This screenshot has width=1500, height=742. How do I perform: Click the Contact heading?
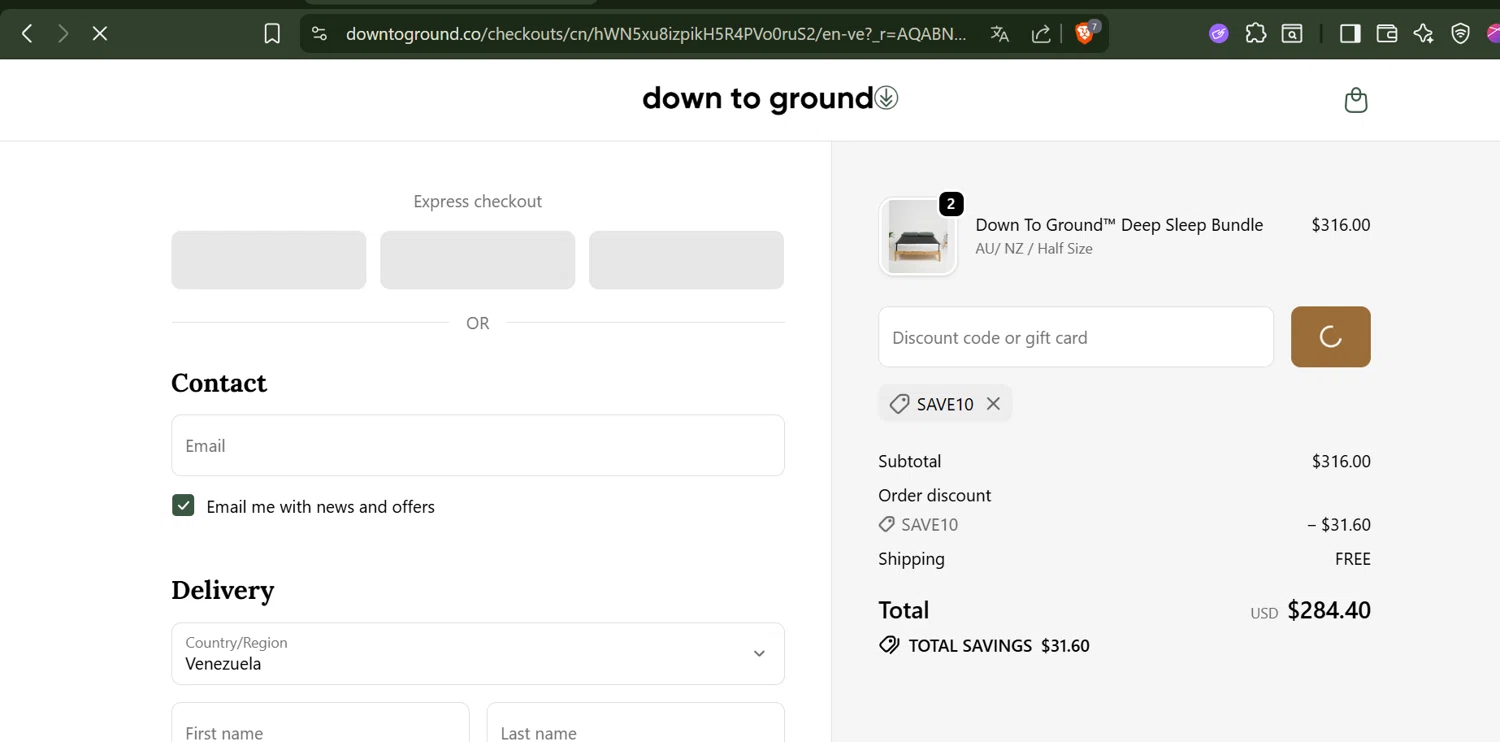coord(219,383)
